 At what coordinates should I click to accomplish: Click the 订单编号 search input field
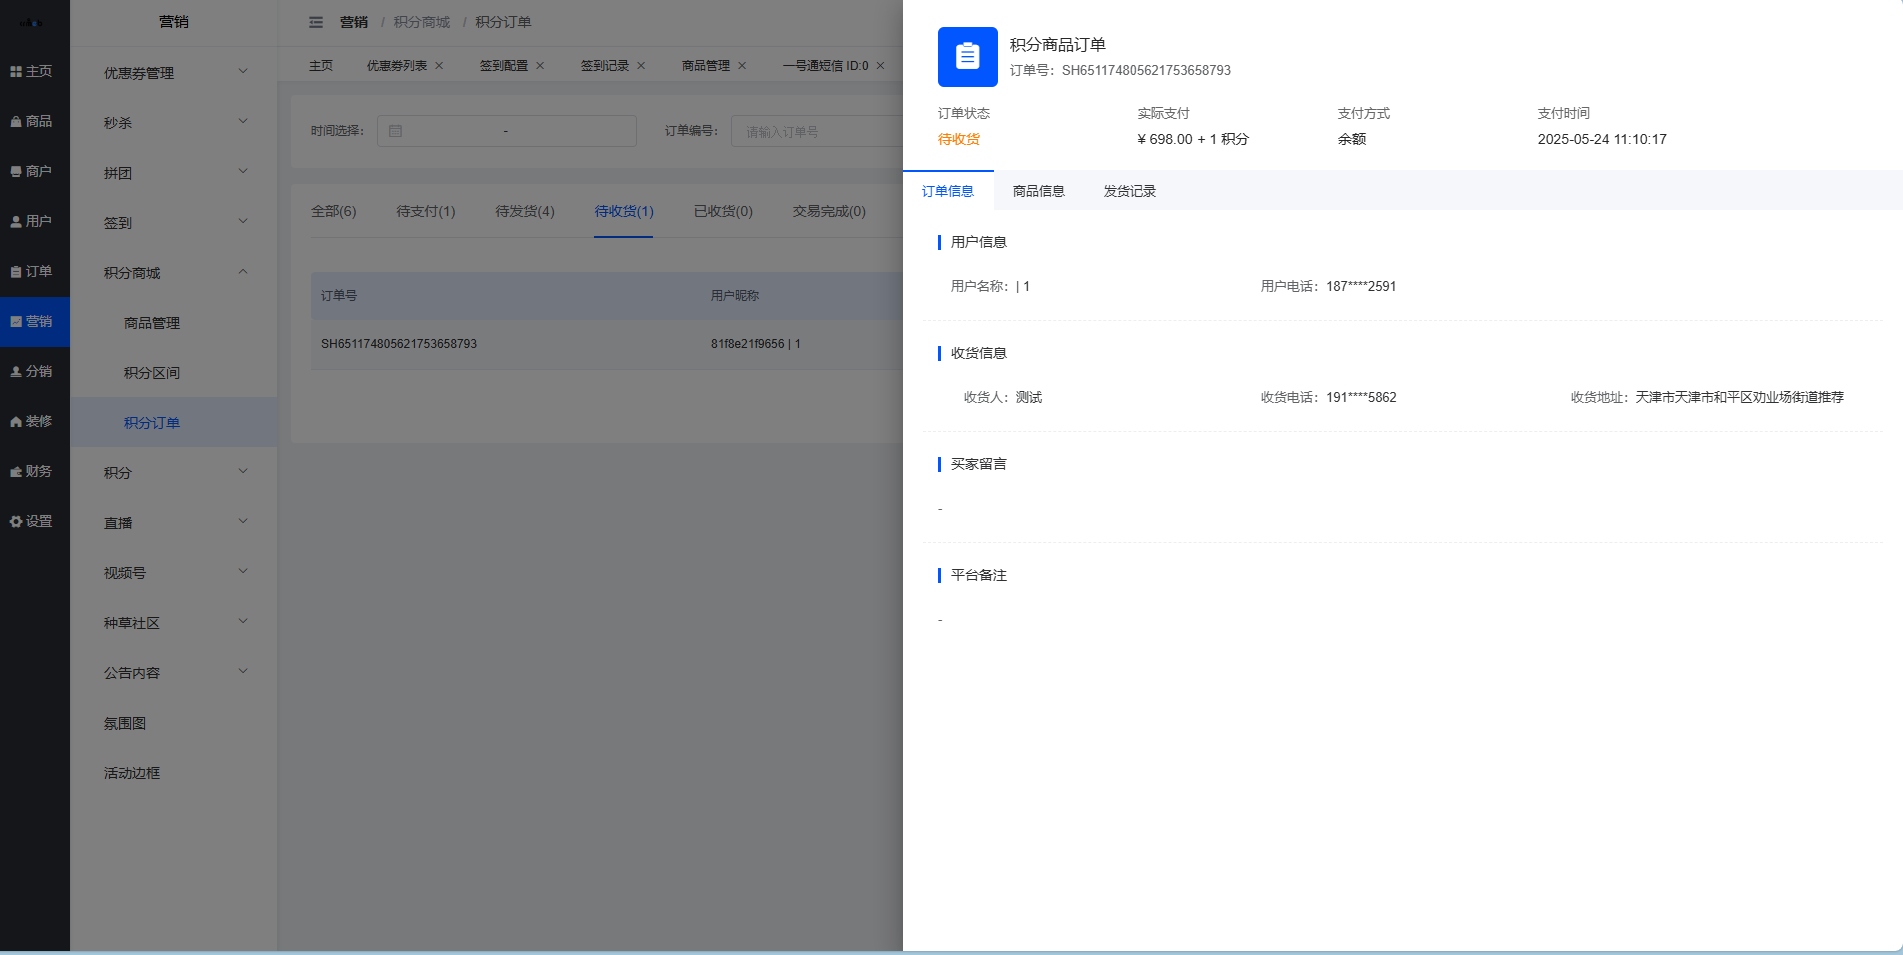coord(815,131)
